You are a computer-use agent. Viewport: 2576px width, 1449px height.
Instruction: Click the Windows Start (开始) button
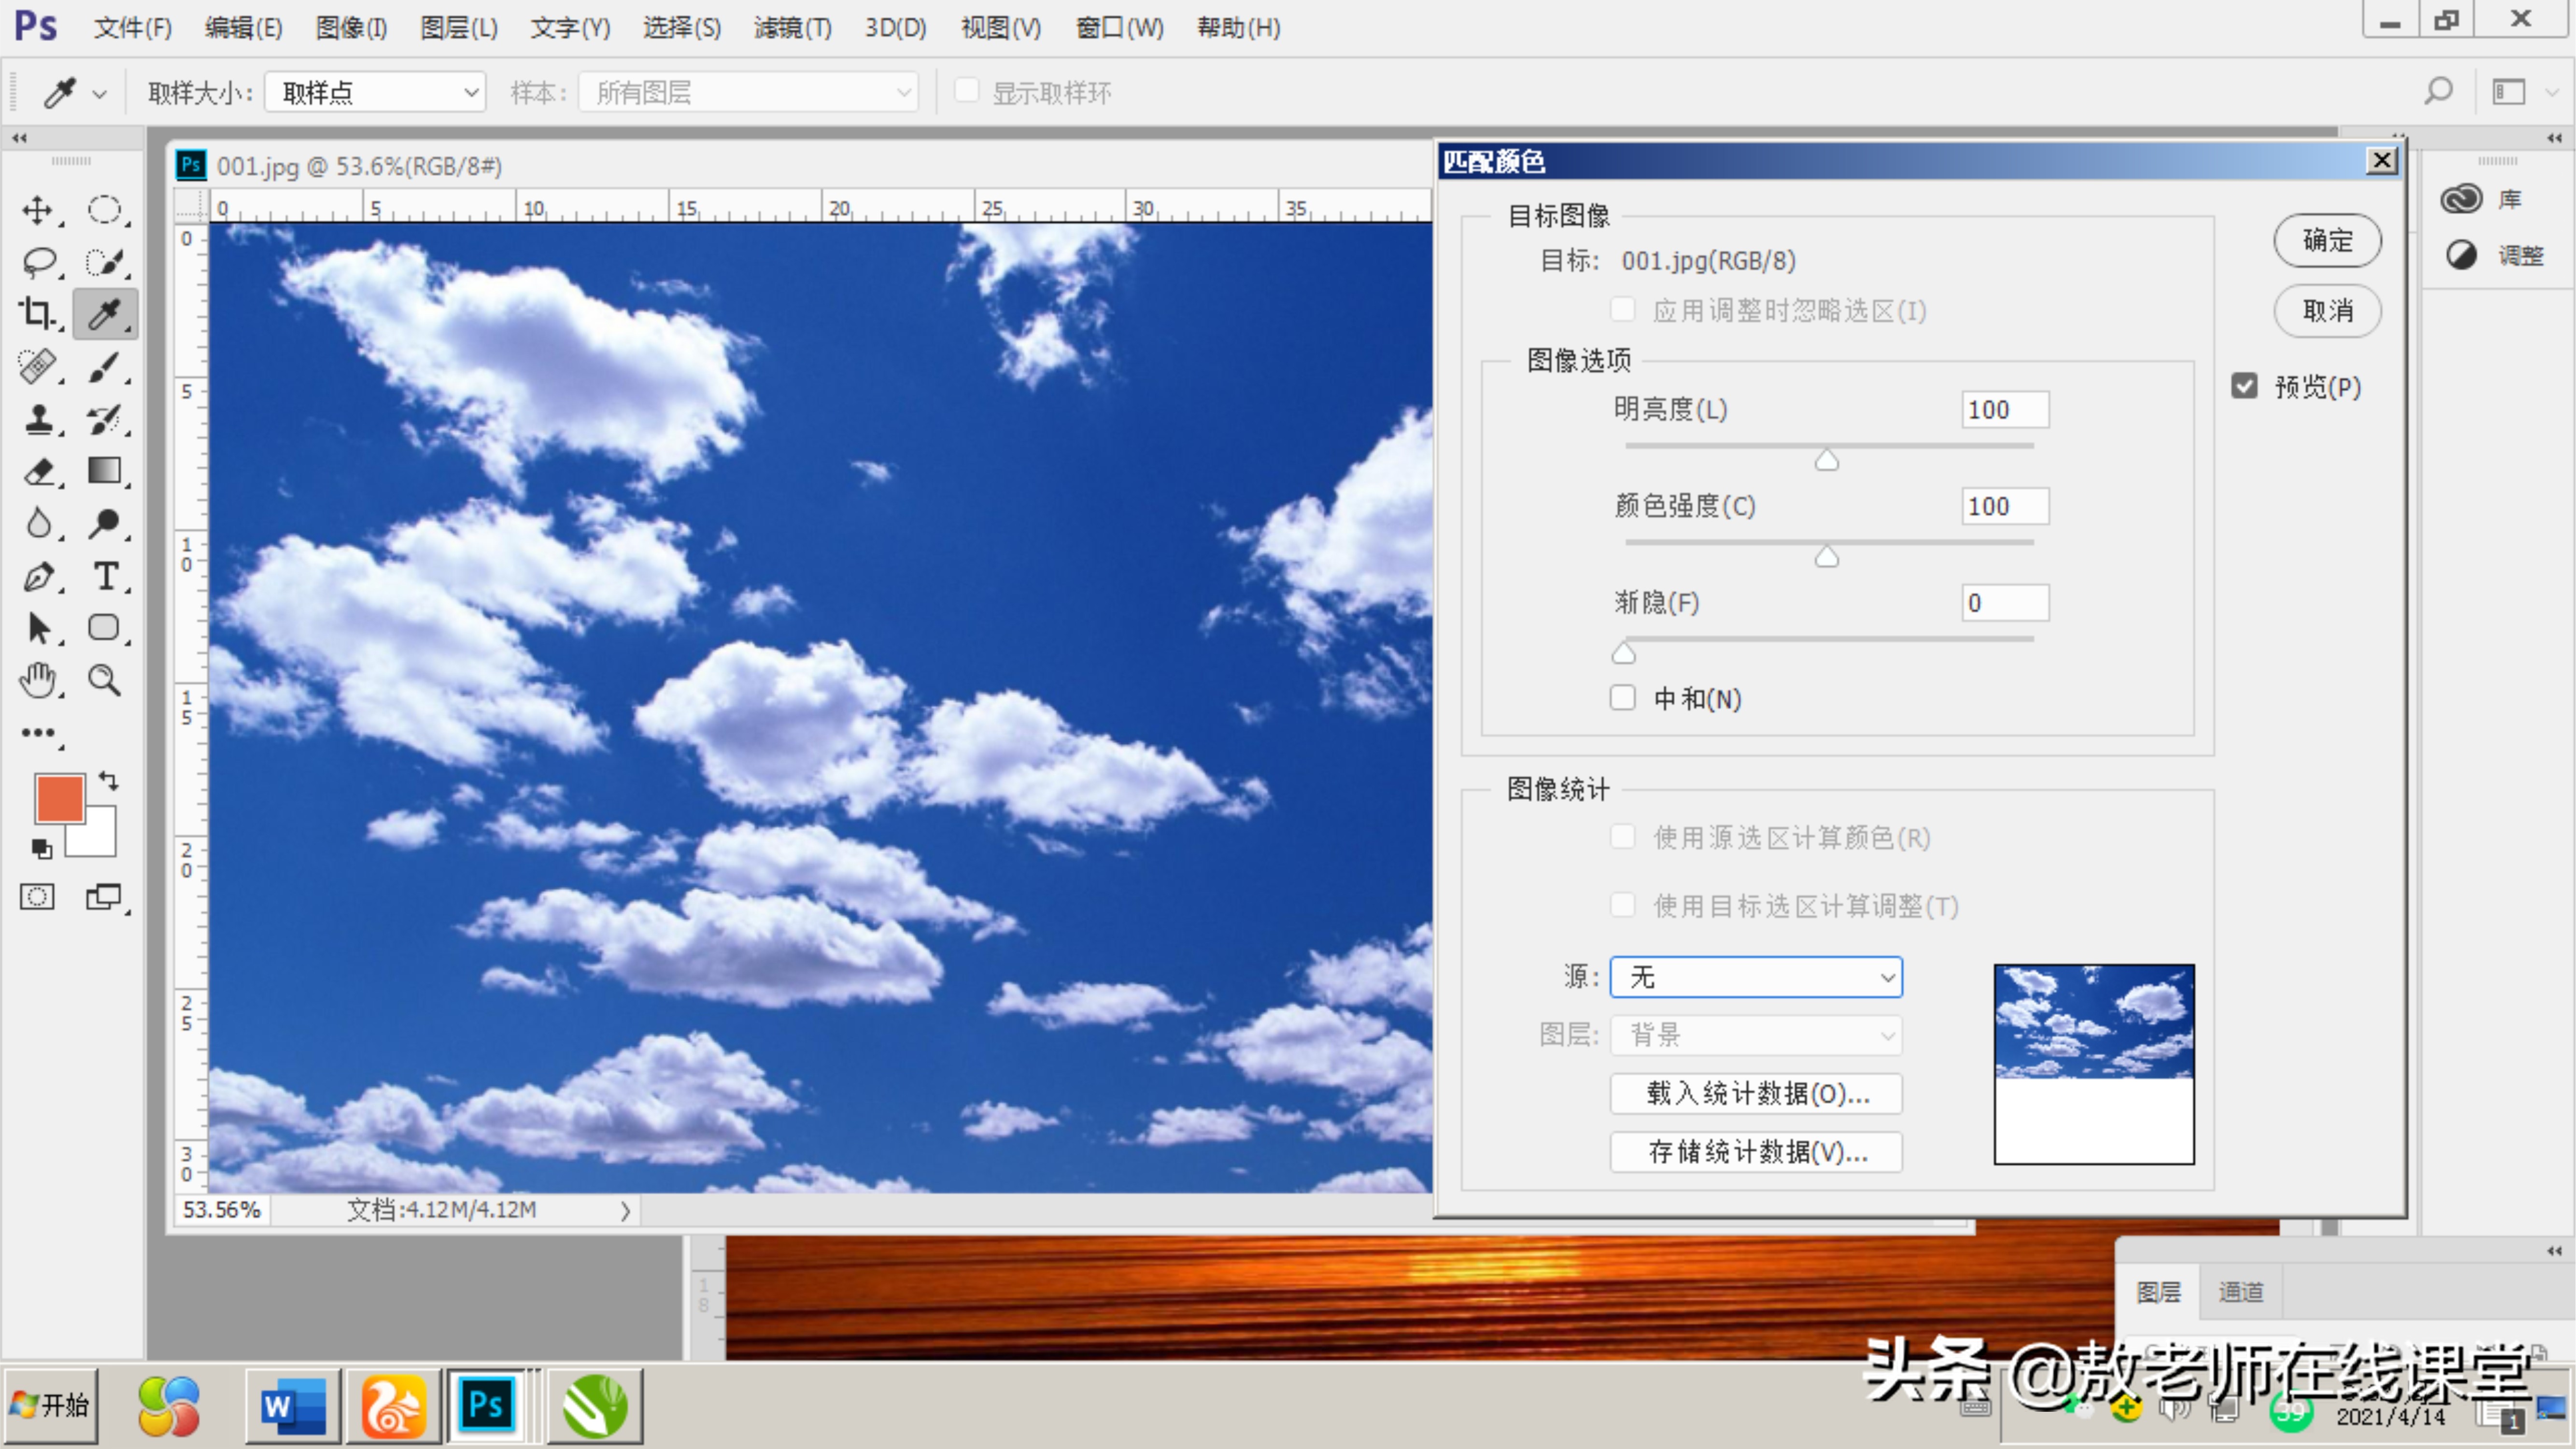click(x=51, y=1405)
